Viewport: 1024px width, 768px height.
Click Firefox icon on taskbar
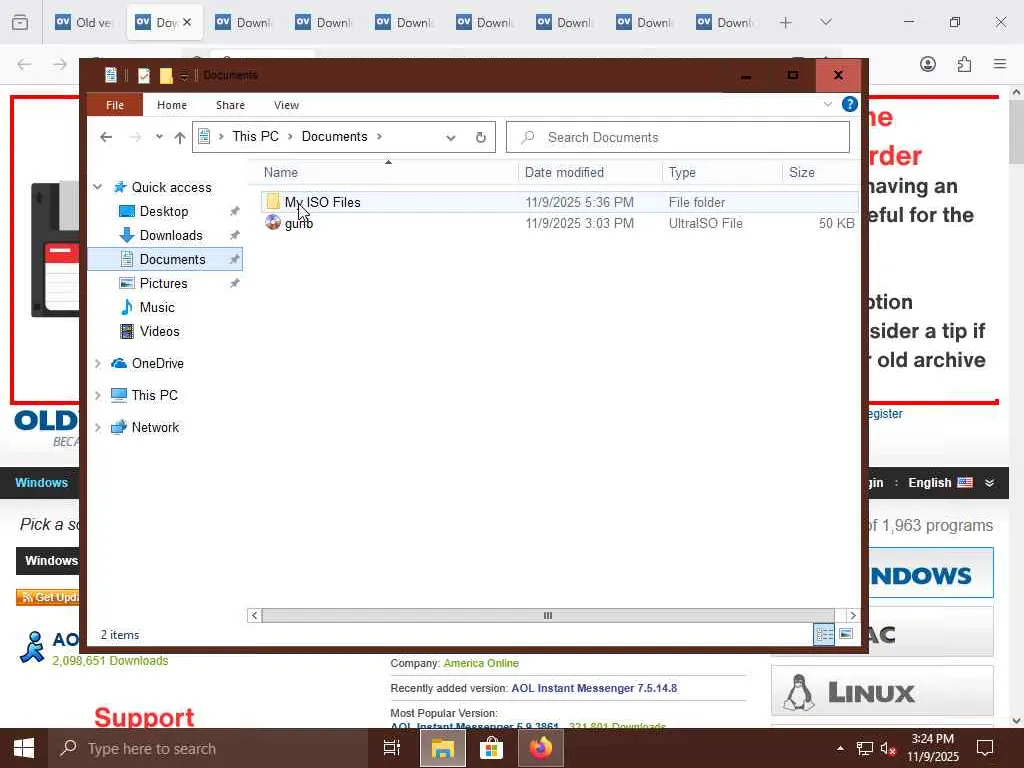(x=541, y=748)
